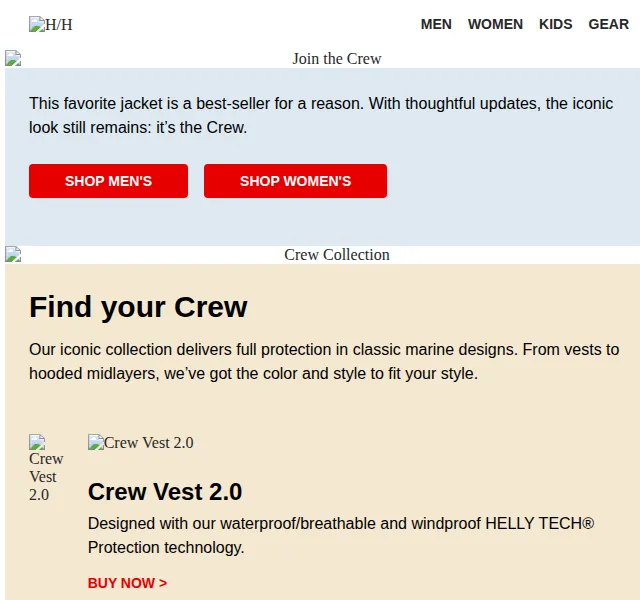Screen dimensions: 640x600
Task: Open the H/H logo home link
Action: coord(51,24)
